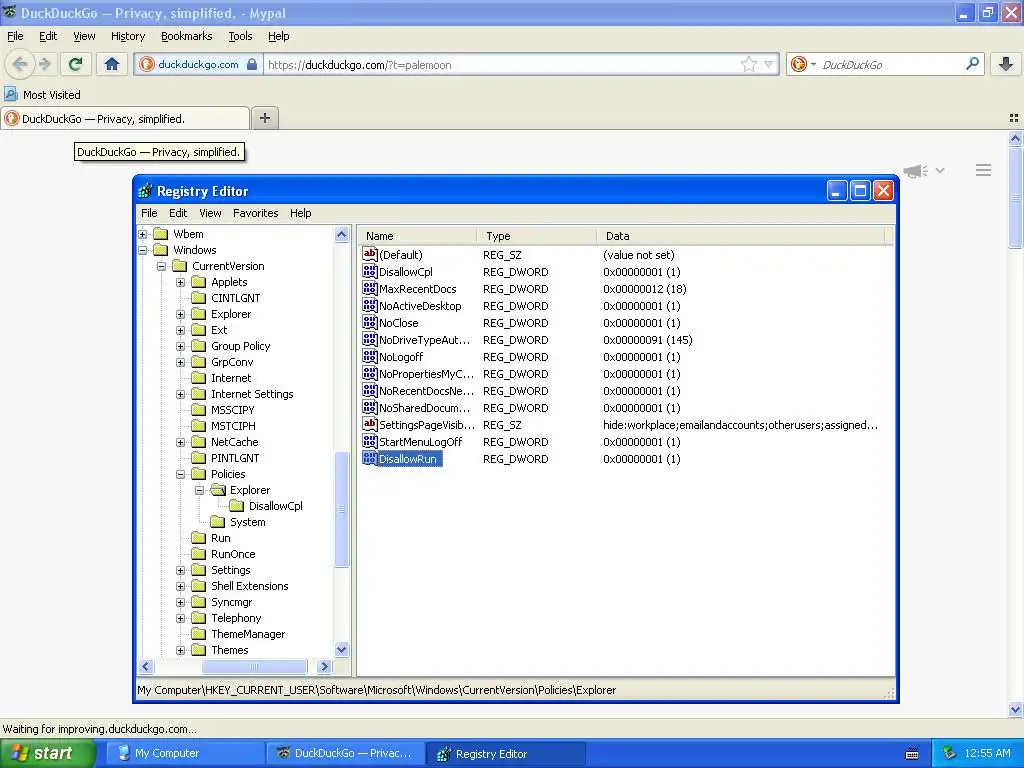Expand the Group Policy tree node
This screenshot has height=768, width=1024.
pos(180,346)
